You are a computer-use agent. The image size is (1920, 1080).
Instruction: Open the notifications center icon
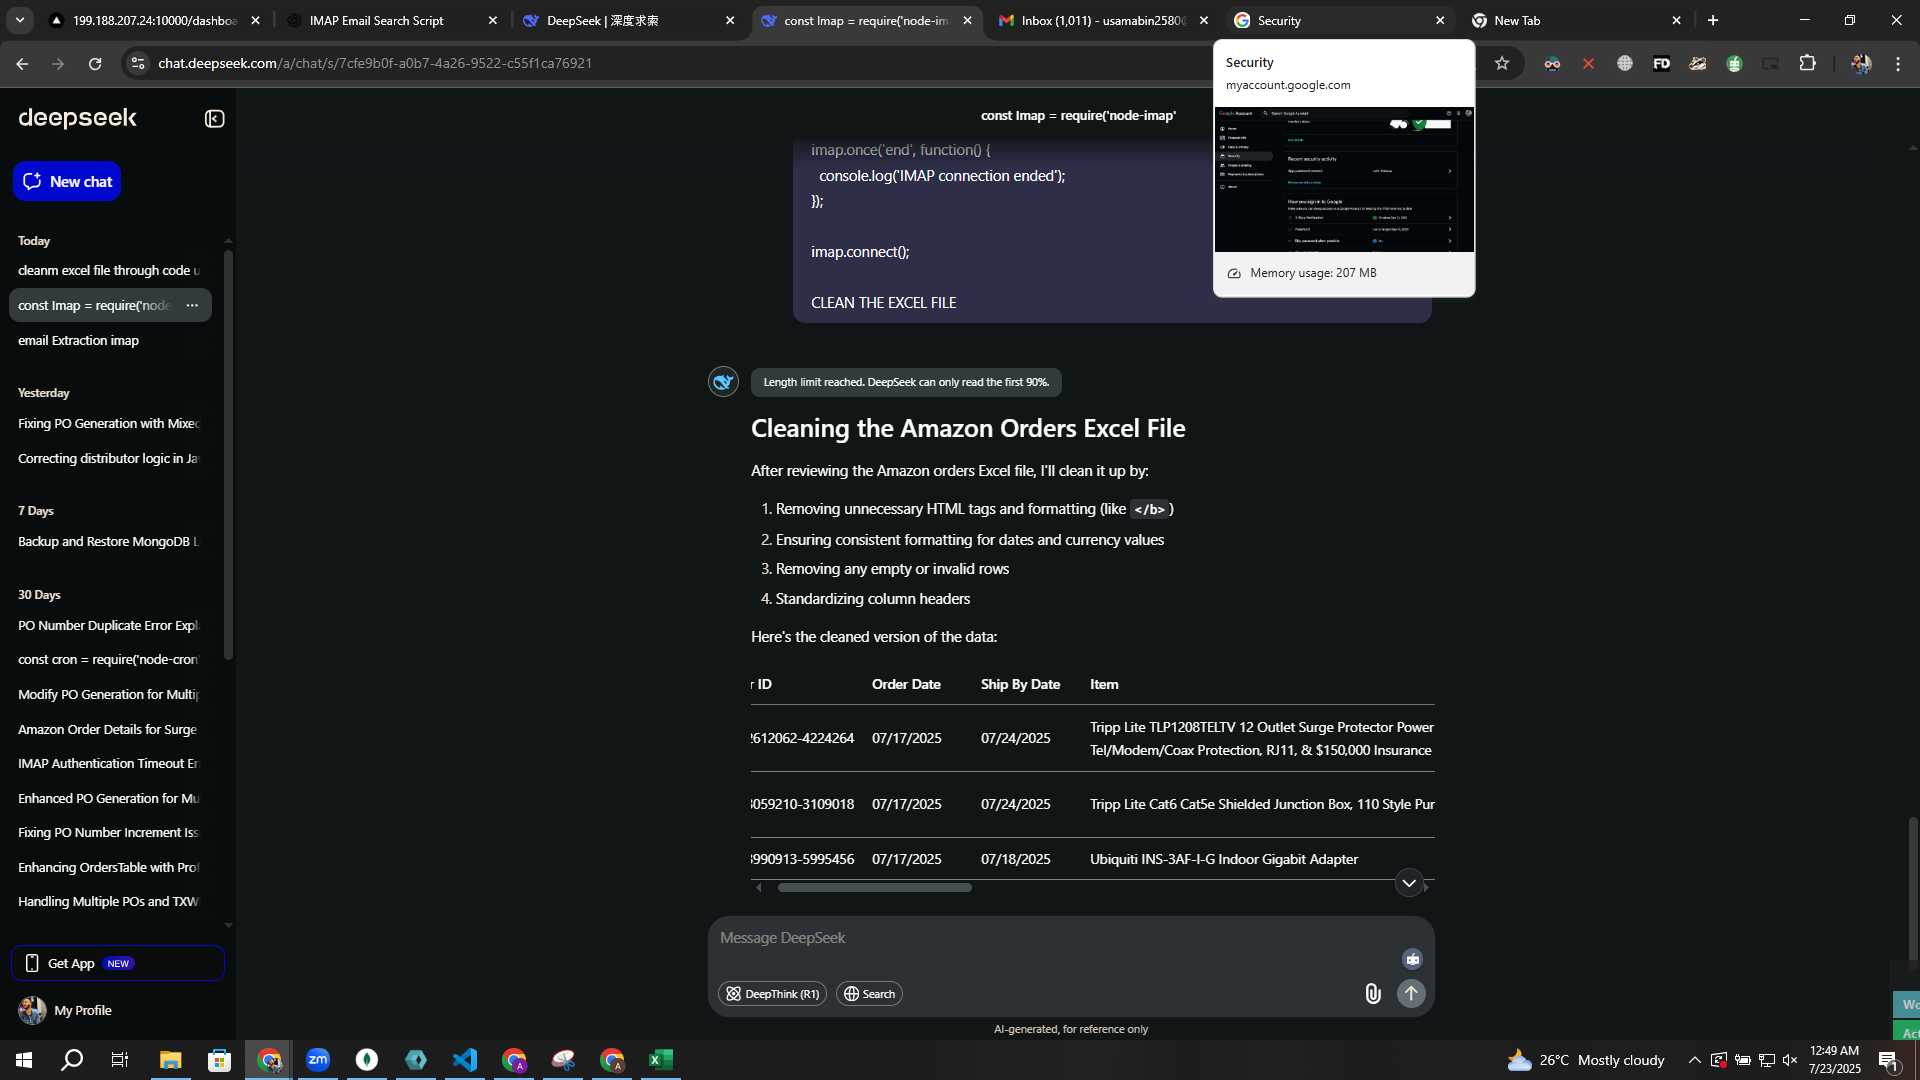tap(1888, 1060)
